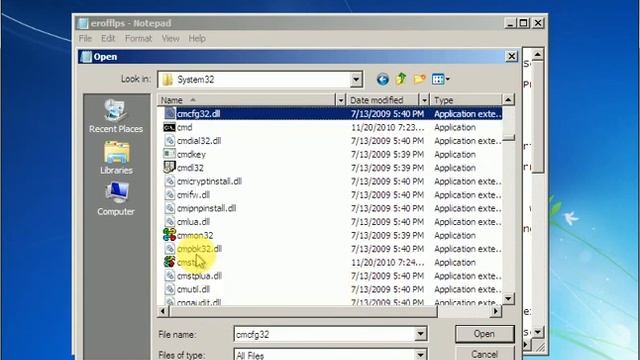640x360 pixels.
Task: Select the cmcfg32.dll file icon
Action: tap(170, 113)
